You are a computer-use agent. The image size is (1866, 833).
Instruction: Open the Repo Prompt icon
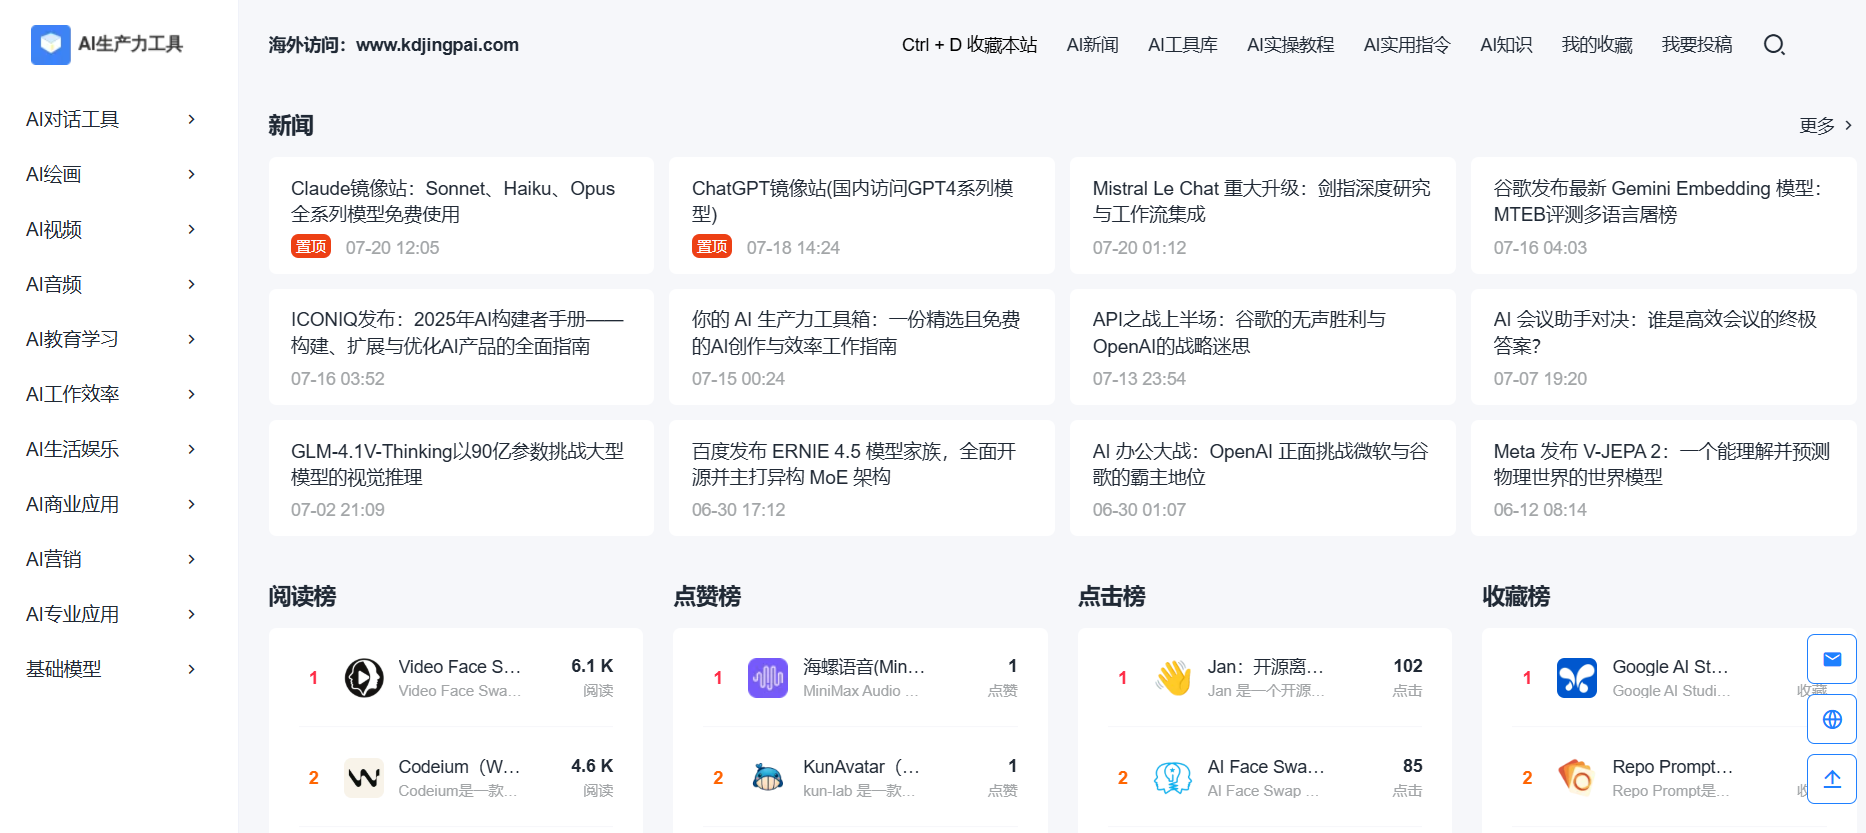1577,778
